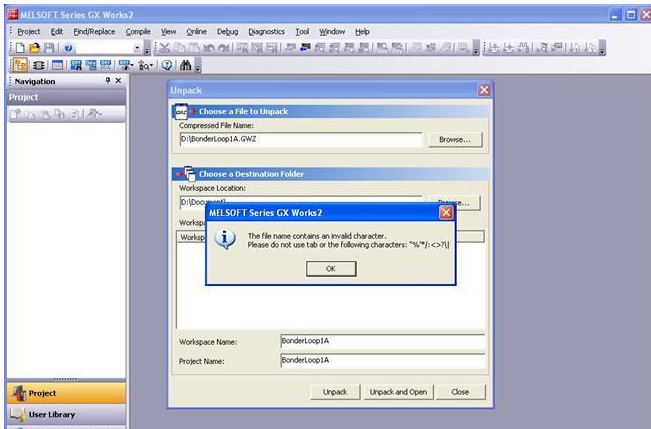This screenshot has width=651, height=429.
Task: Click the New Data icon in Project toolbar
Action: (x=16, y=114)
